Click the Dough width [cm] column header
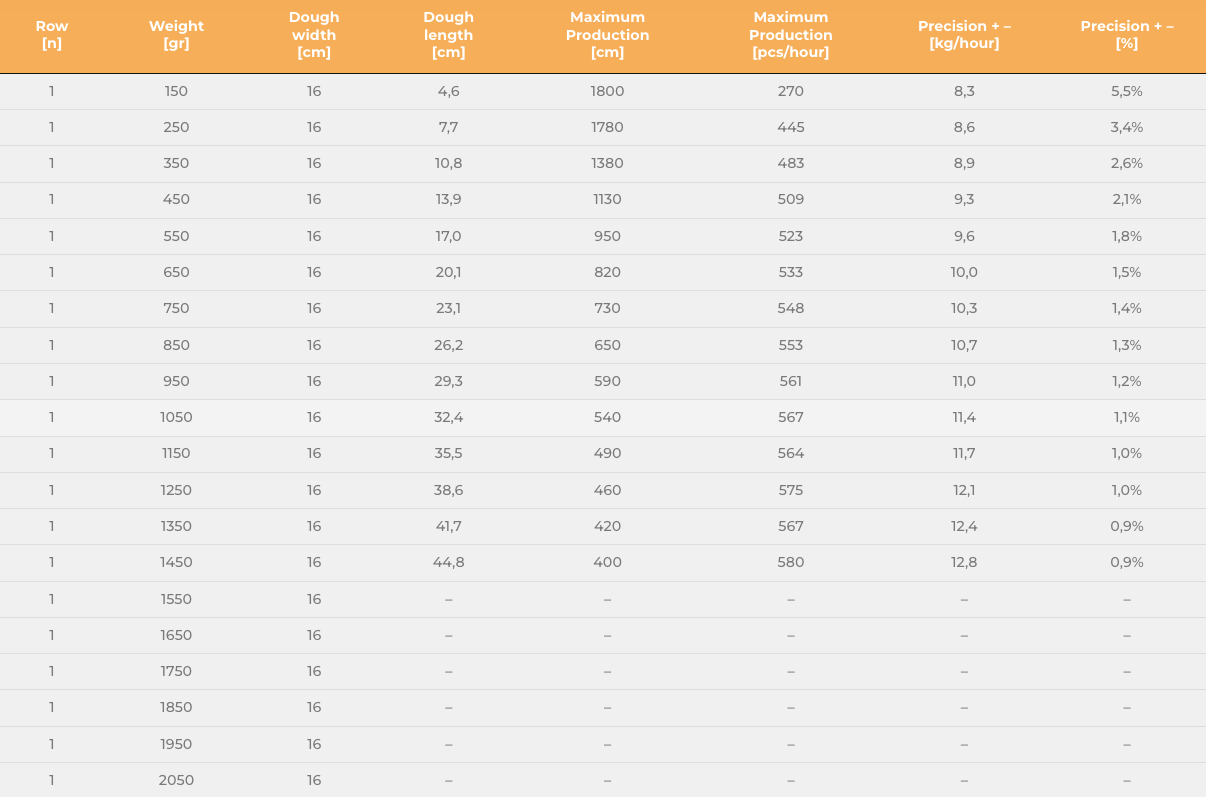The height and width of the screenshot is (797, 1206). (314, 35)
